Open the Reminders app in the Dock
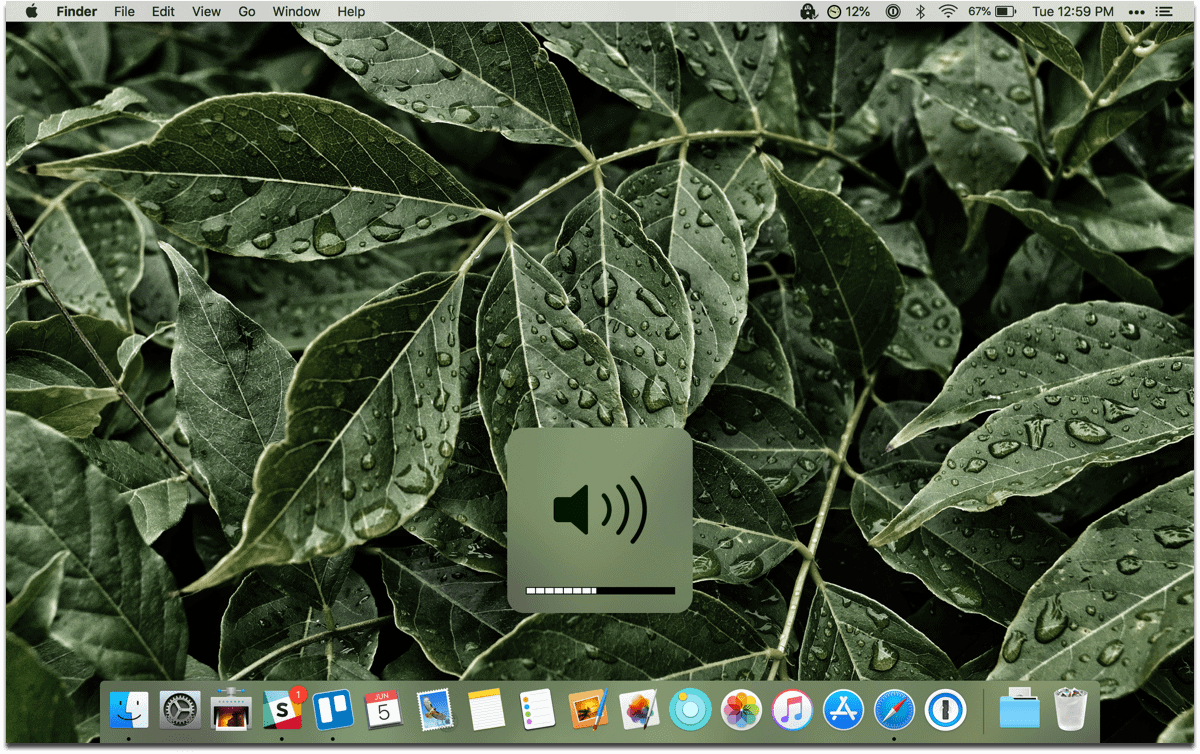 (x=537, y=710)
